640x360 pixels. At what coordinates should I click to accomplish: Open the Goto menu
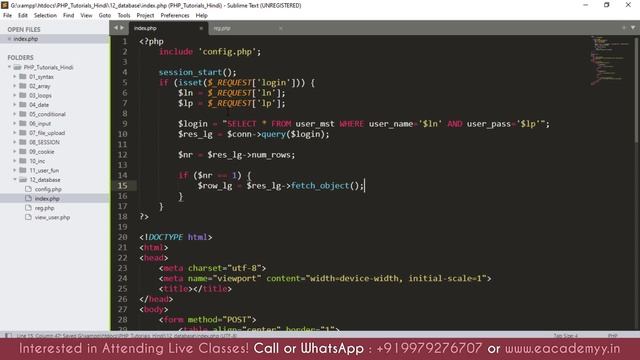(104, 16)
